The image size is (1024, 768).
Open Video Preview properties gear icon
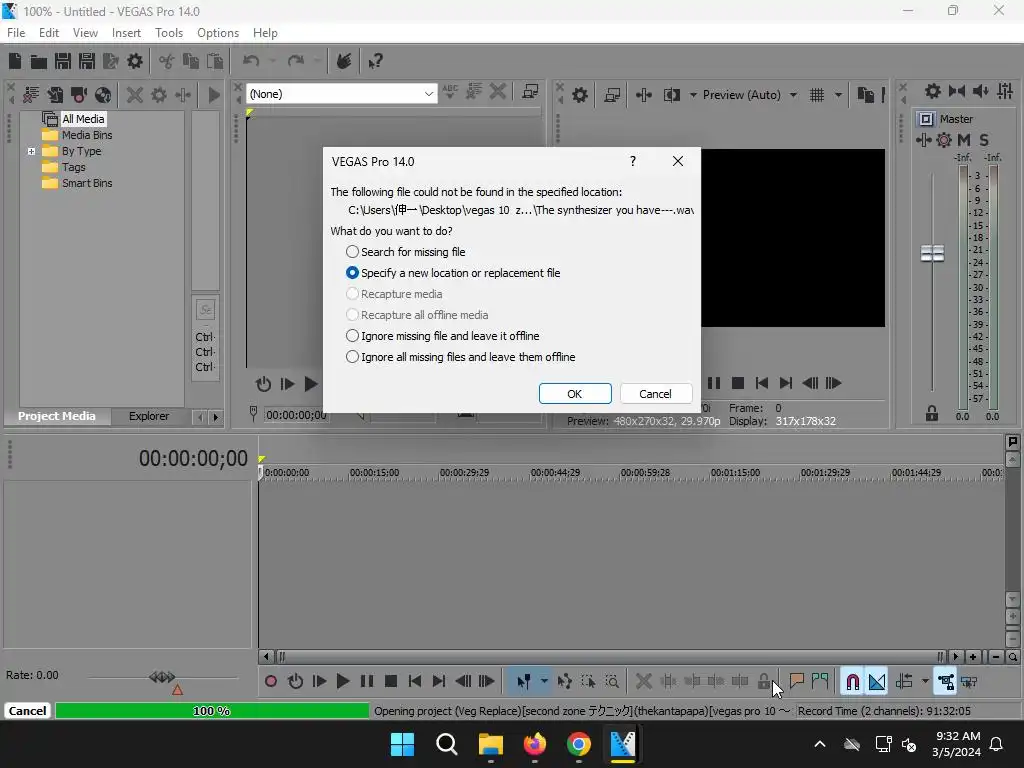[580, 95]
